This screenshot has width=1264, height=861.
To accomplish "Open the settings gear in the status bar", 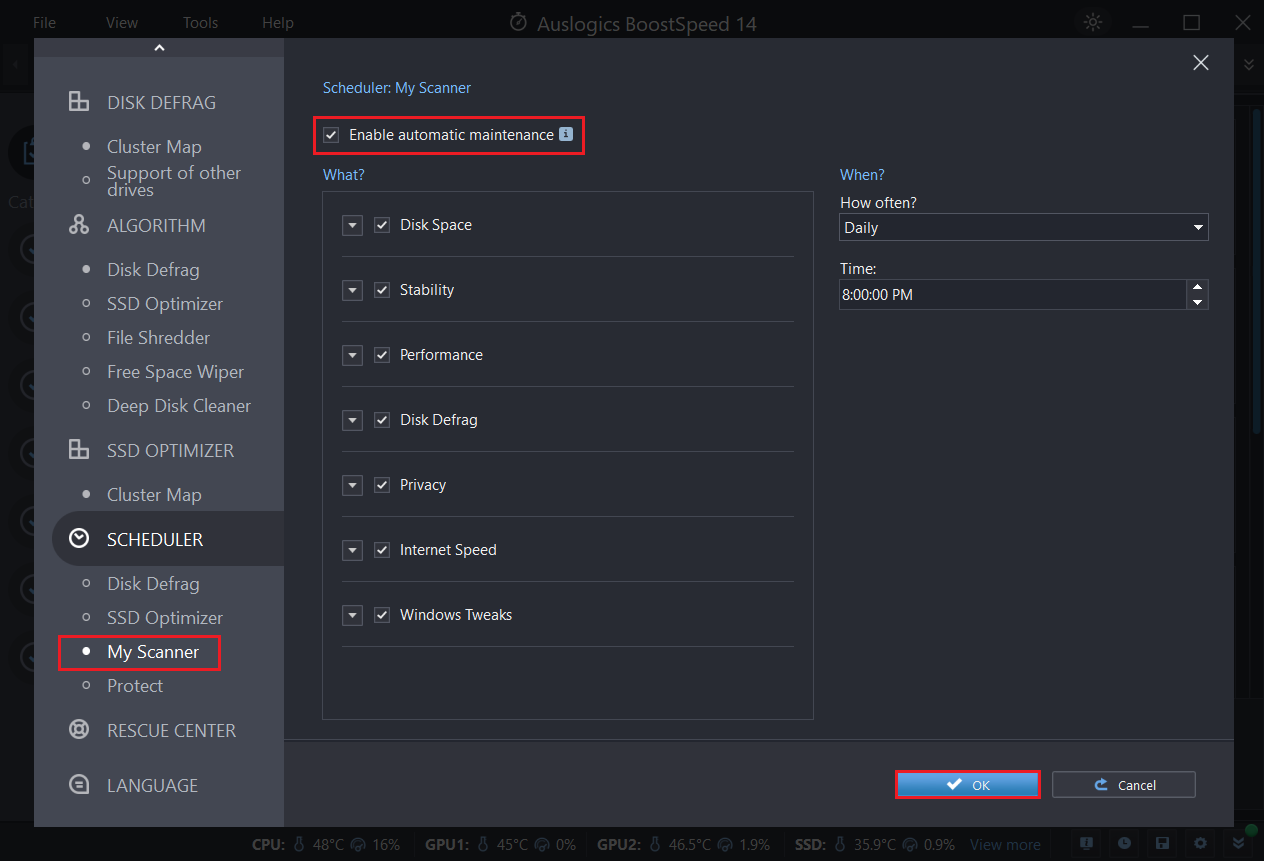I will coord(1199,844).
